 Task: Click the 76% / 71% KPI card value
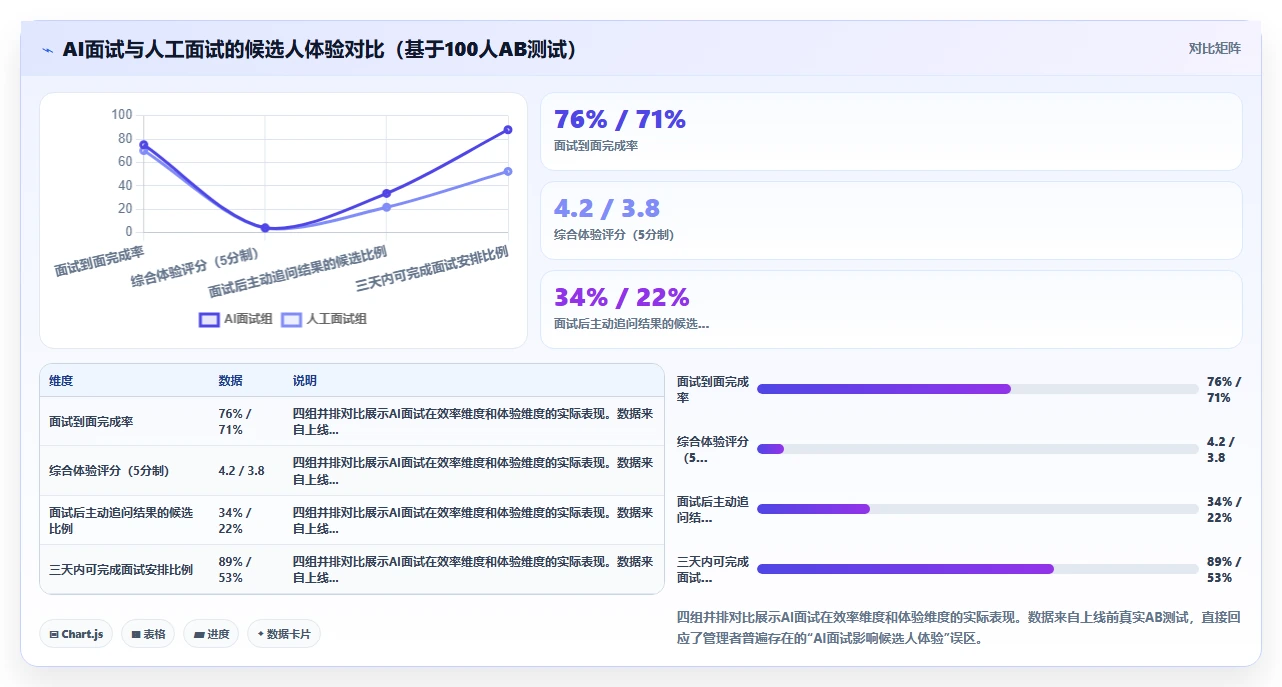click(620, 120)
